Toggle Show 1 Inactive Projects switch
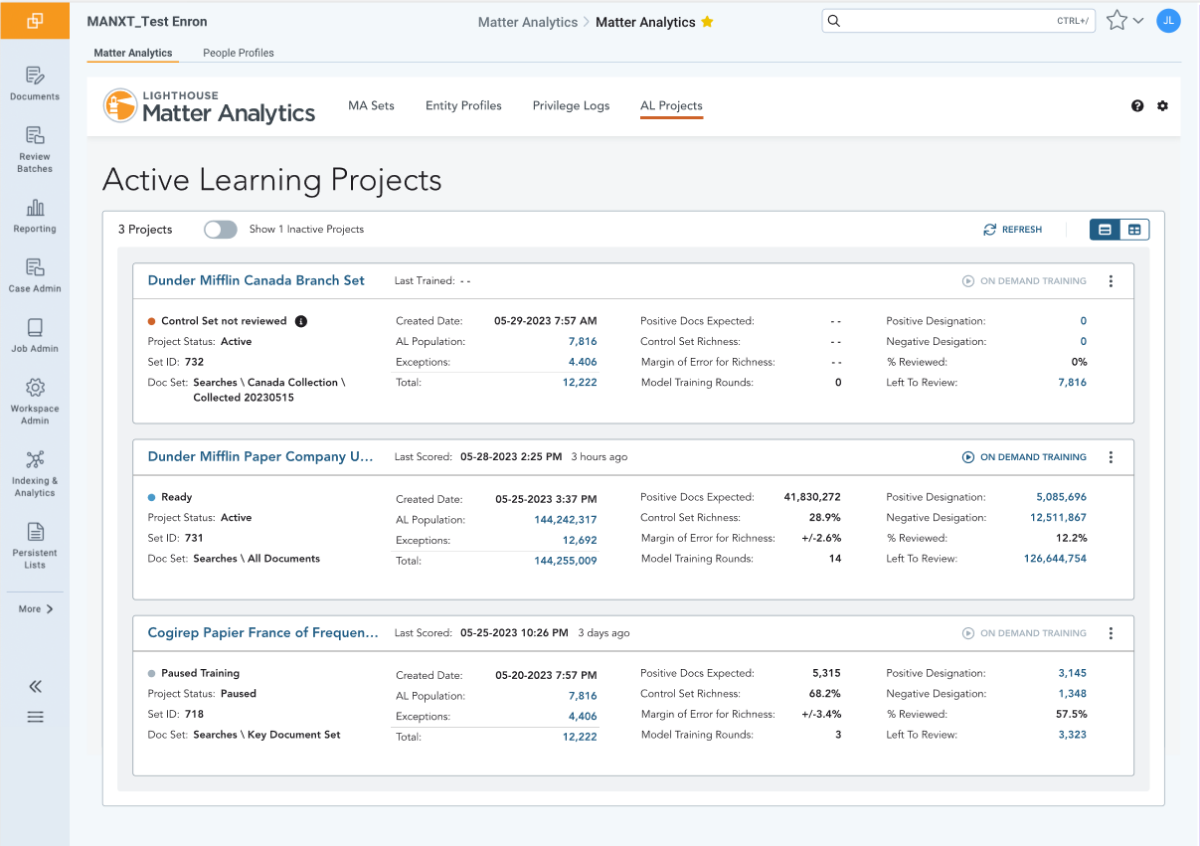 220,229
